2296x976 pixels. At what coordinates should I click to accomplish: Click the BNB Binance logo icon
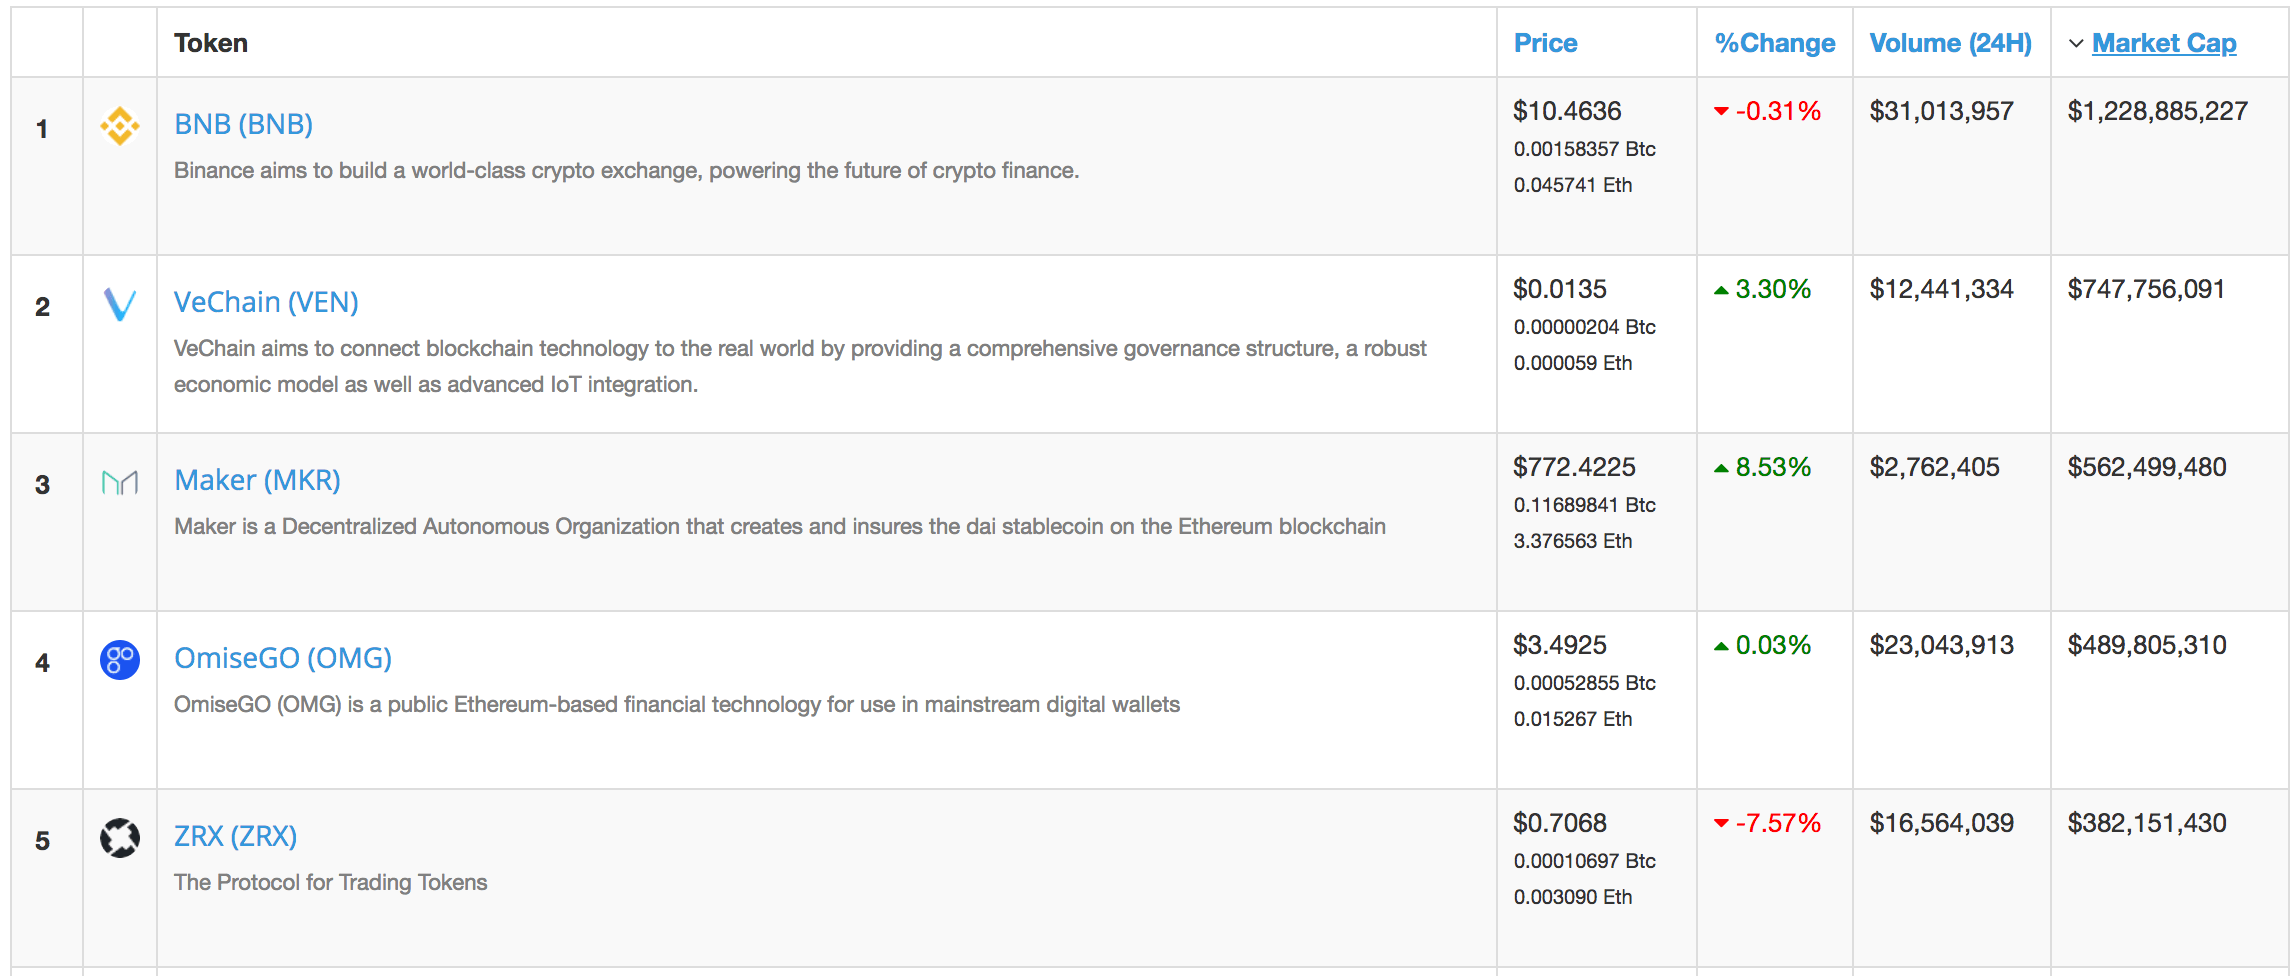tap(119, 128)
